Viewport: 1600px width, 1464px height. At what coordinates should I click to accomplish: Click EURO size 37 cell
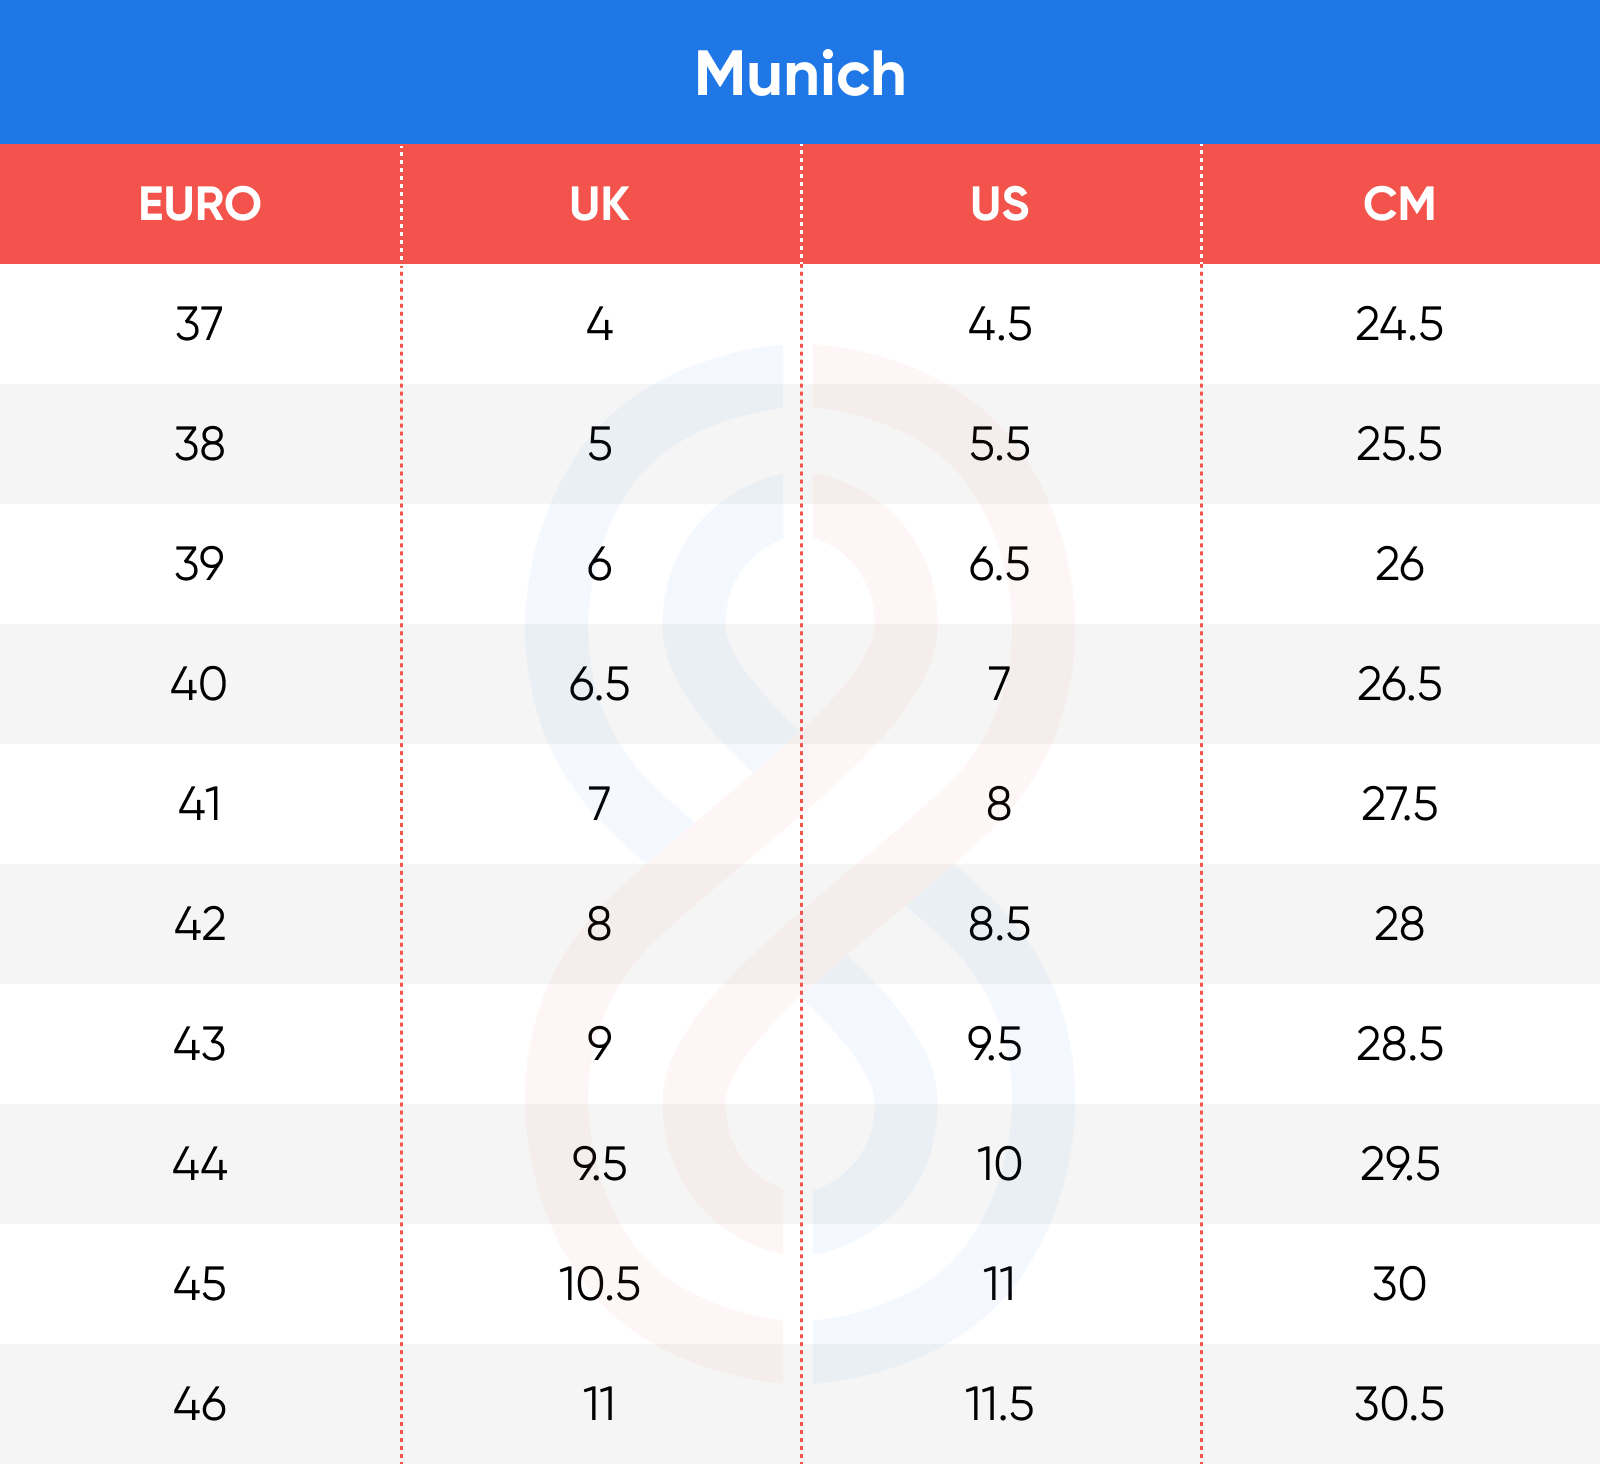click(x=200, y=324)
